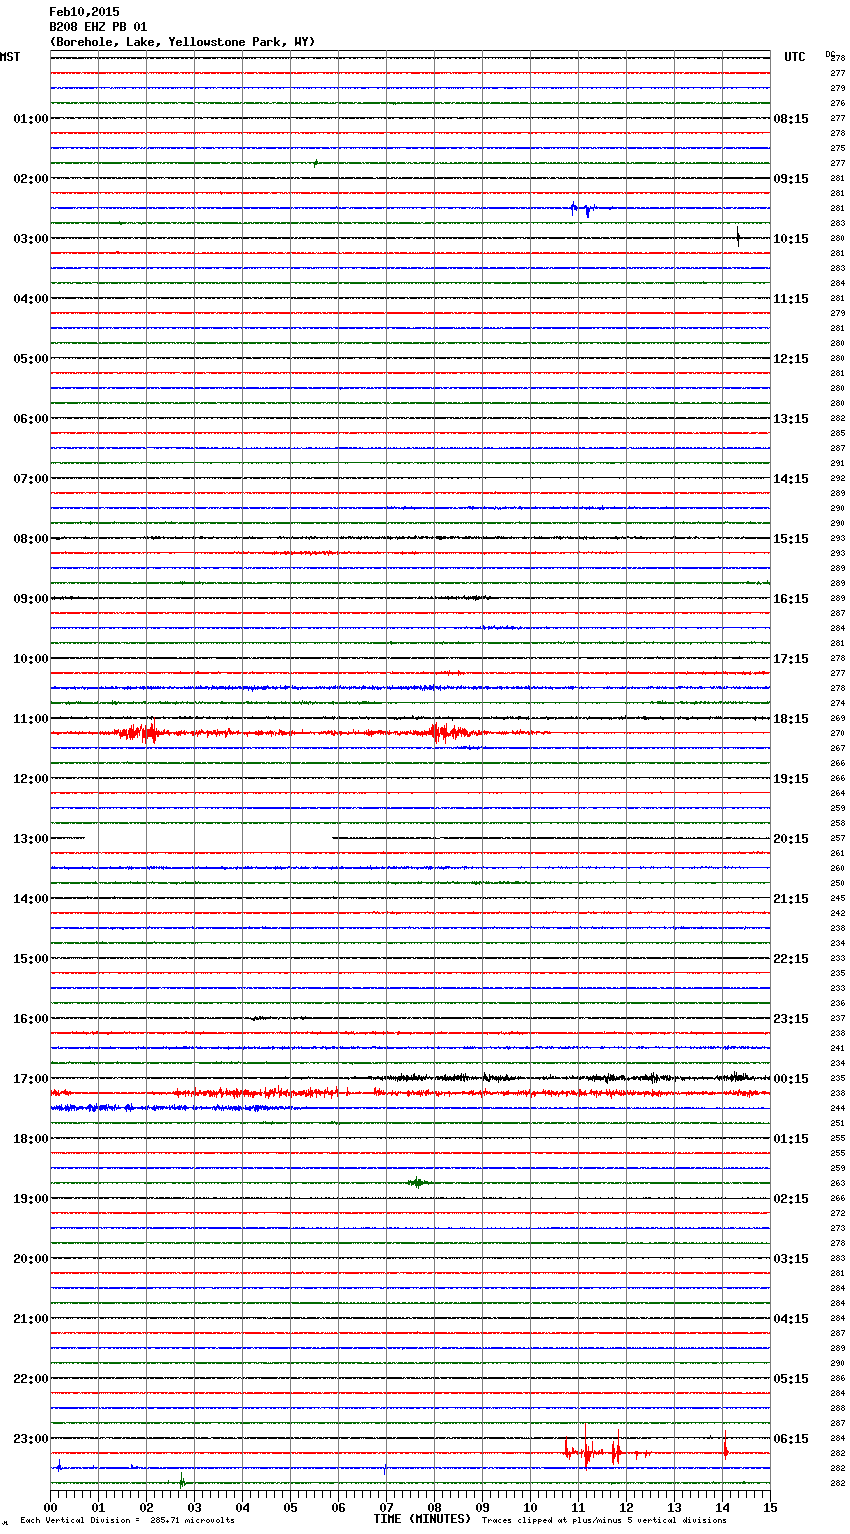
Task: Click the MST timezone label
Action: point(10,57)
